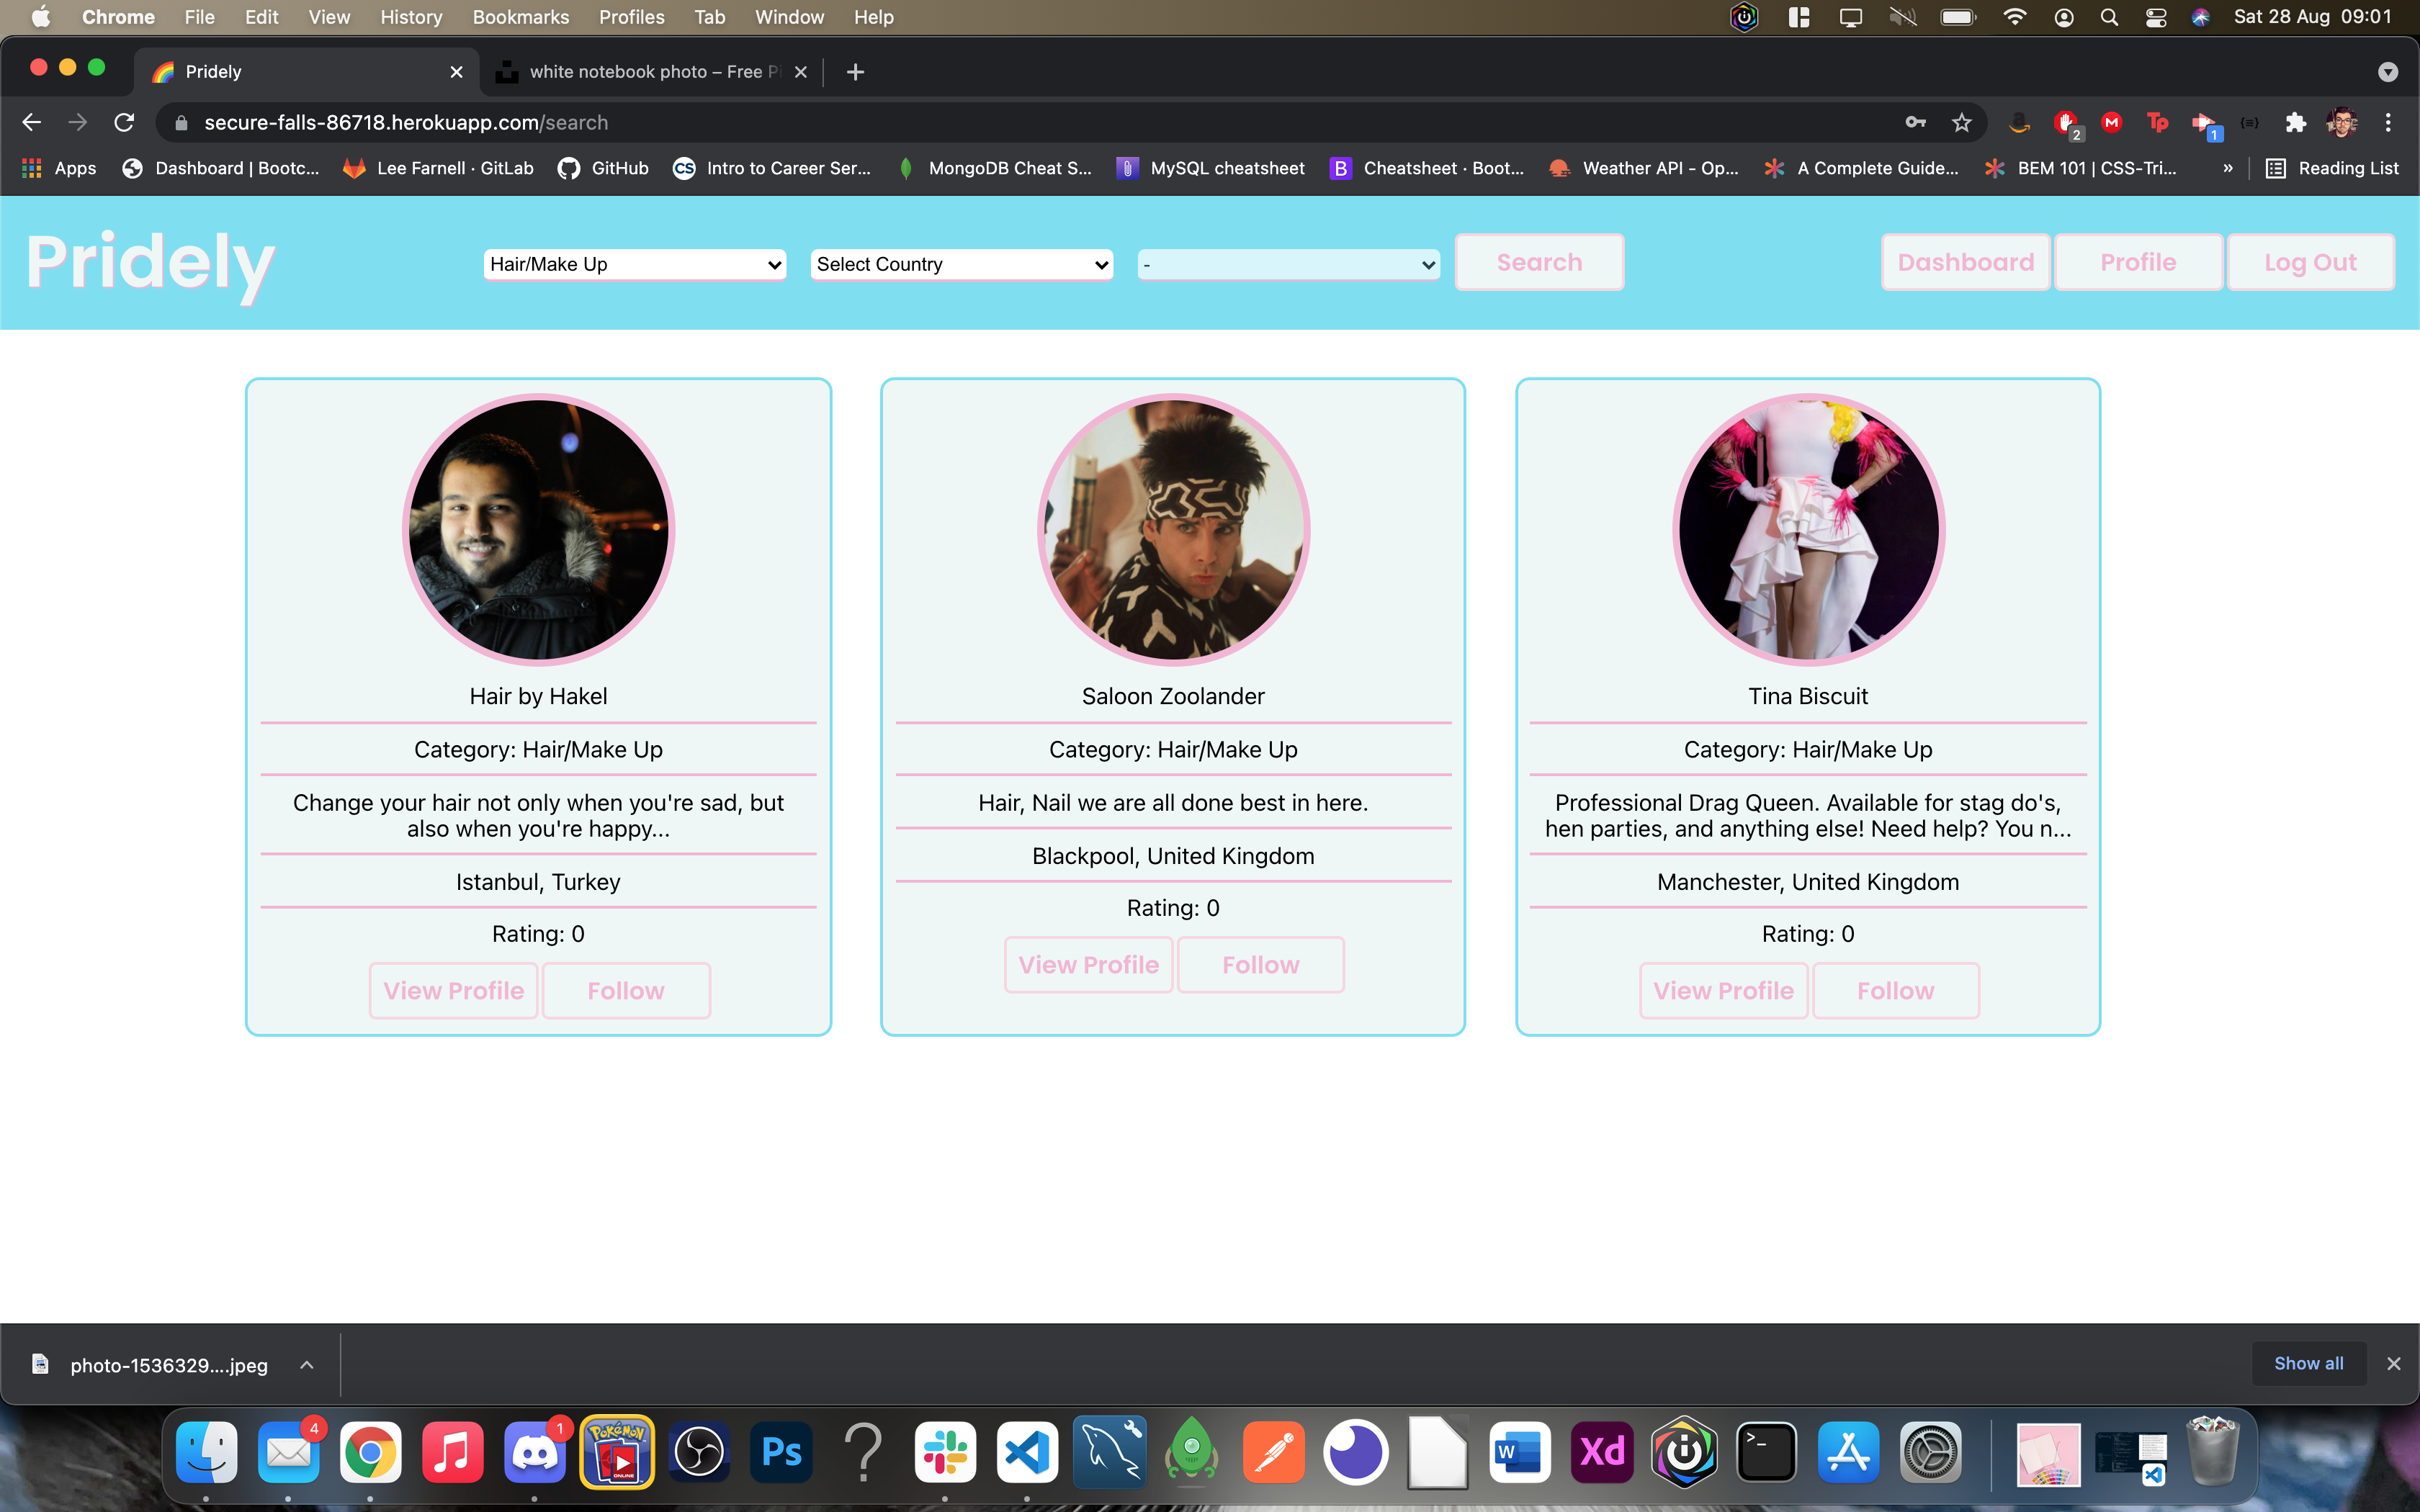
Task: Open the saved passwords key icon
Action: click(x=1915, y=122)
